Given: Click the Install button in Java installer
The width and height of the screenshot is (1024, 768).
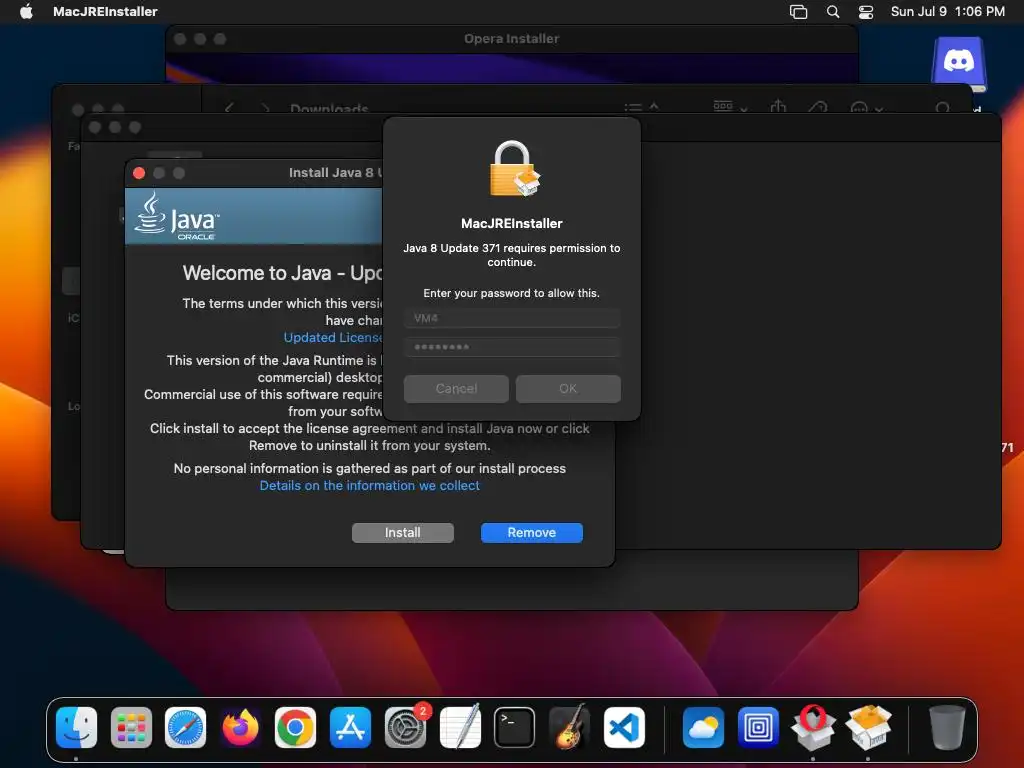Looking at the screenshot, I should 402,533.
